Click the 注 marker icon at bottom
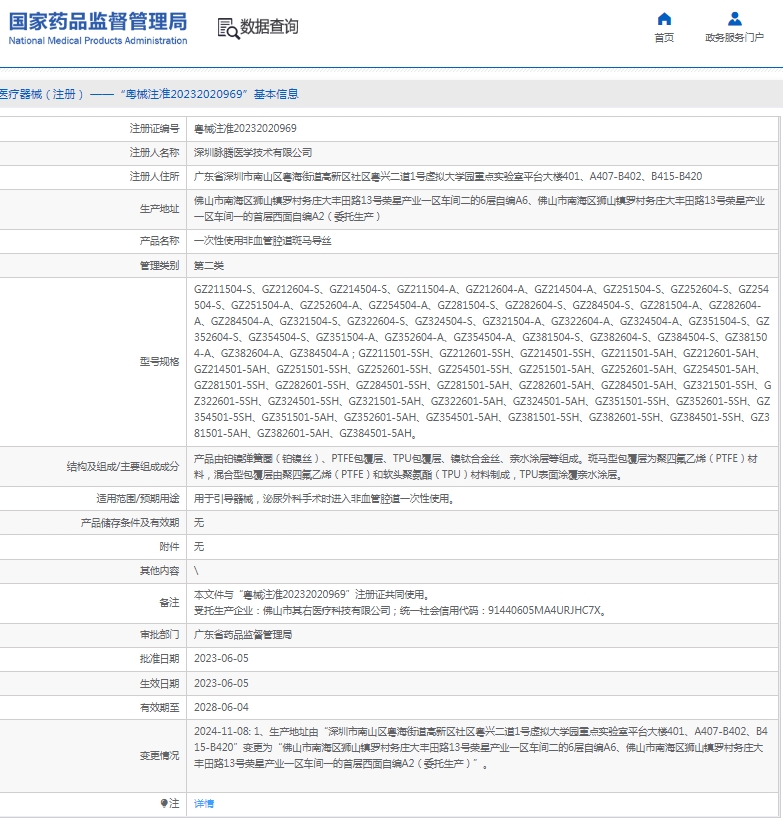The image size is (783, 822). [164, 803]
